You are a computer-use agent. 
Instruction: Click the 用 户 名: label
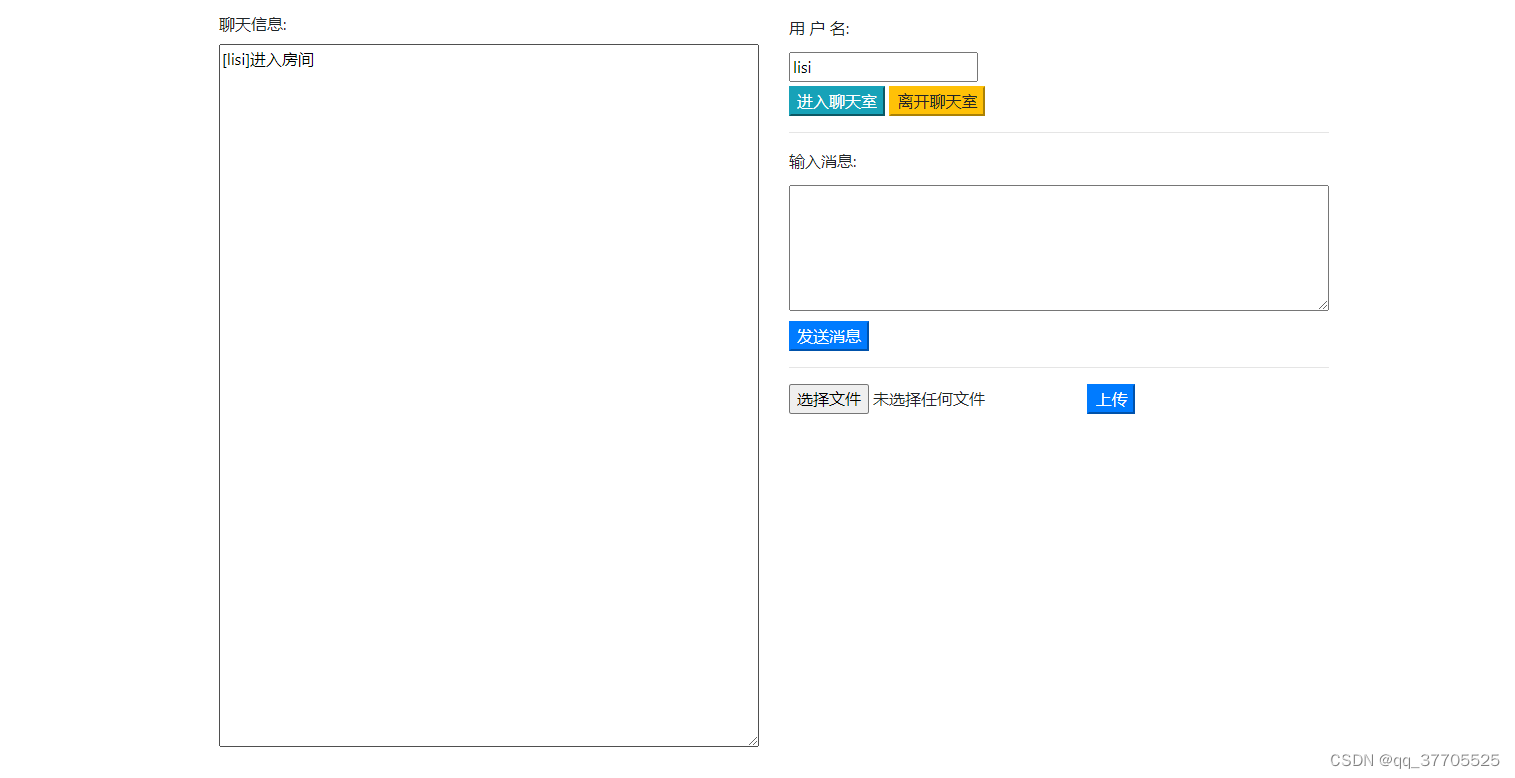tap(819, 29)
